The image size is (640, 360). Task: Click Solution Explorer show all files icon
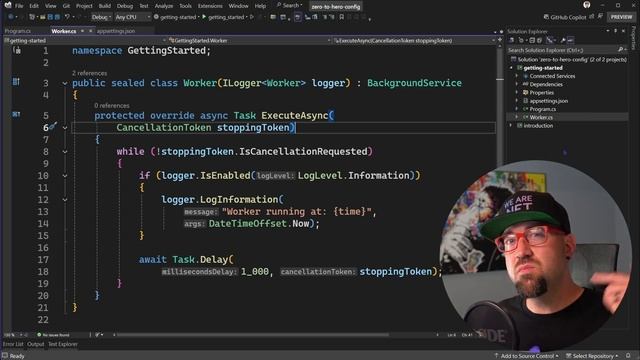[540, 40]
